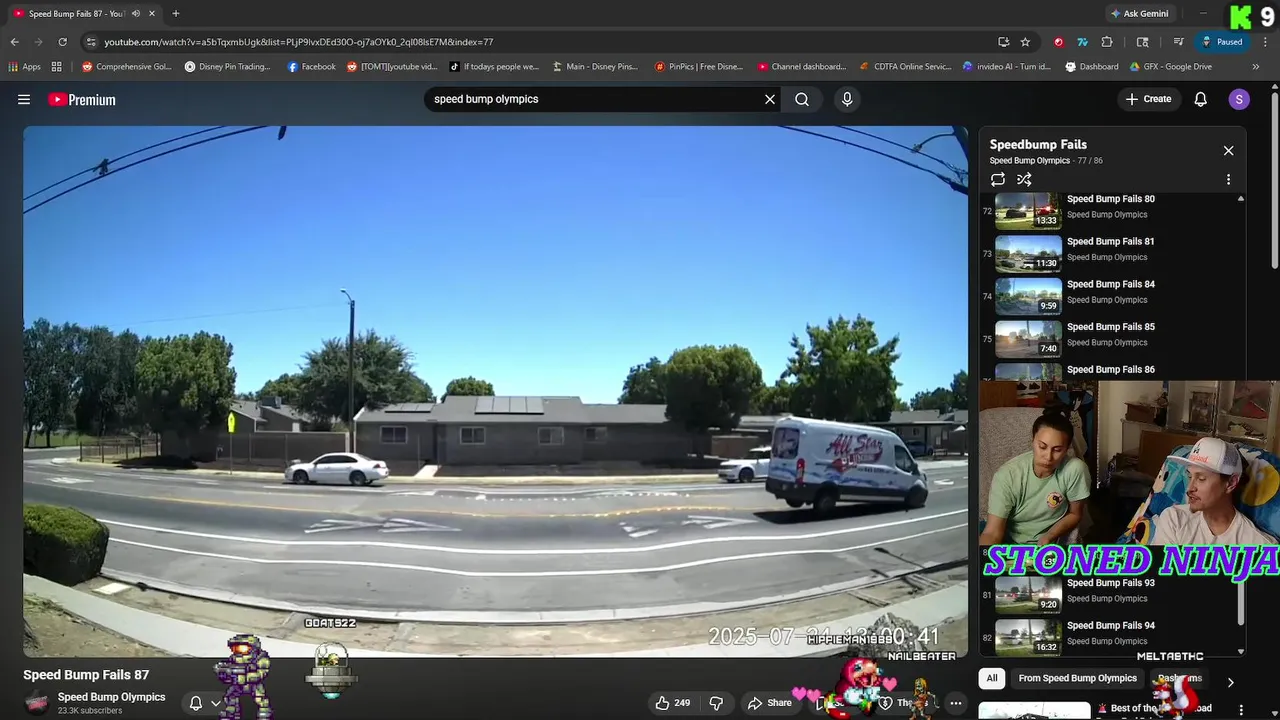Play Speed Bump Fails 85 thumbnail
The height and width of the screenshot is (720, 1280).
click(x=1028, y=337)
